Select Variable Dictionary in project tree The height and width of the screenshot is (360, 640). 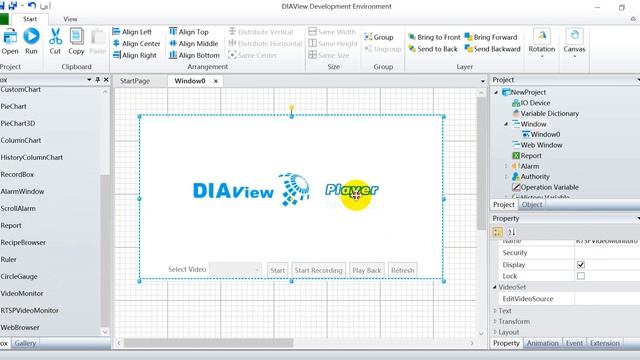coord(549,113)
